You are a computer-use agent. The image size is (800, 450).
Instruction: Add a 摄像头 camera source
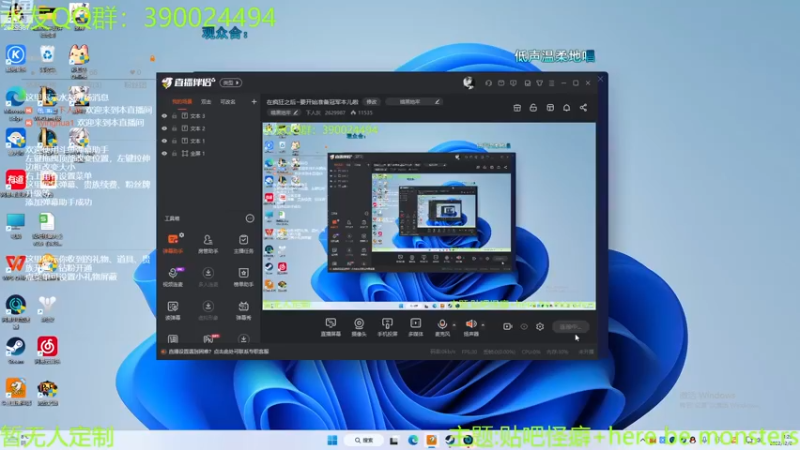click(359, 327)
